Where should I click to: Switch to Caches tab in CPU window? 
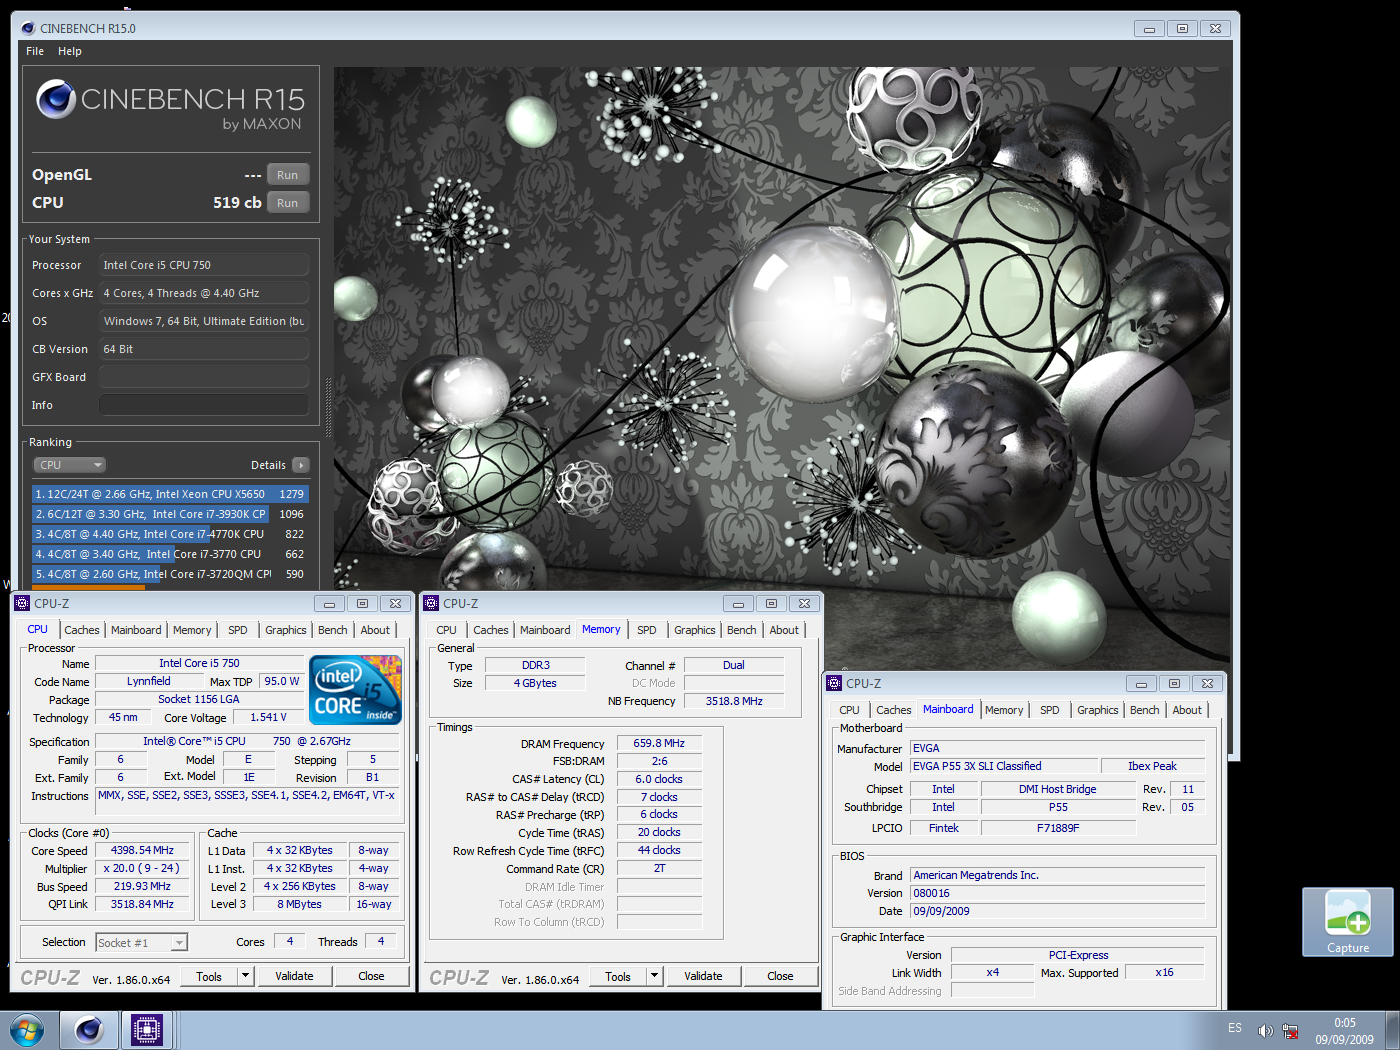(82, 630)
